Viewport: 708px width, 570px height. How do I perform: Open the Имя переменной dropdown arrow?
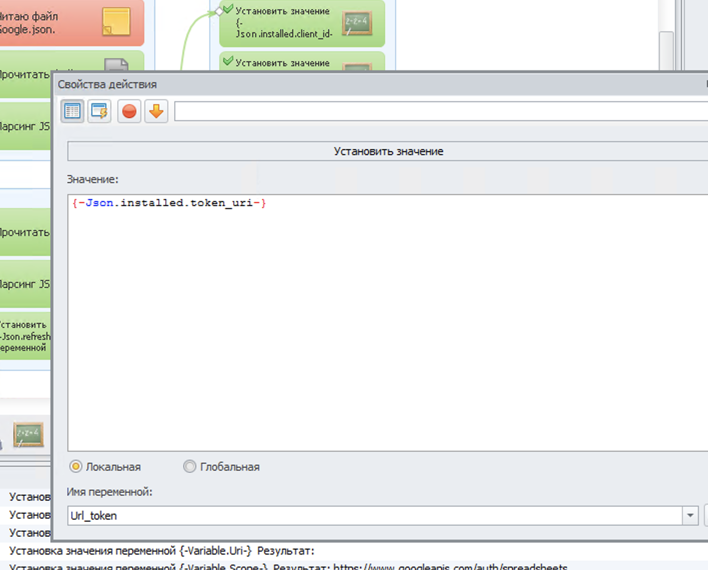690,516
